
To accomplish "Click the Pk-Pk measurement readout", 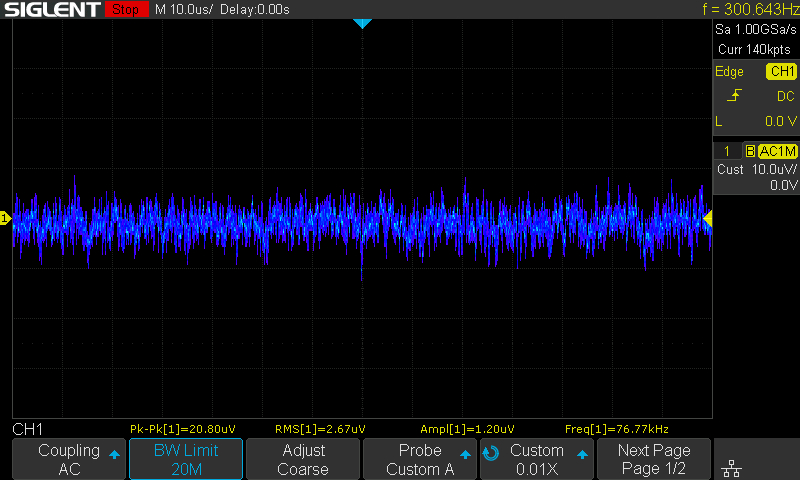I will [180, 429].
